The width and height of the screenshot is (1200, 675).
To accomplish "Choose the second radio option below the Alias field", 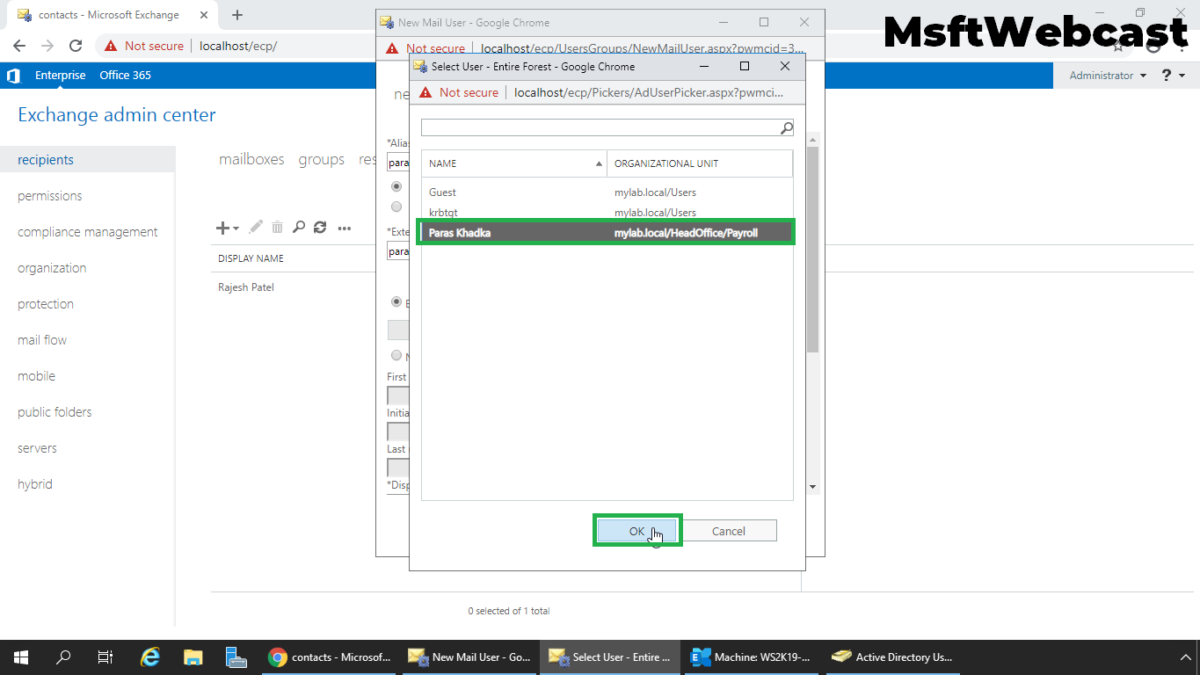I will [x=396, y=206].
